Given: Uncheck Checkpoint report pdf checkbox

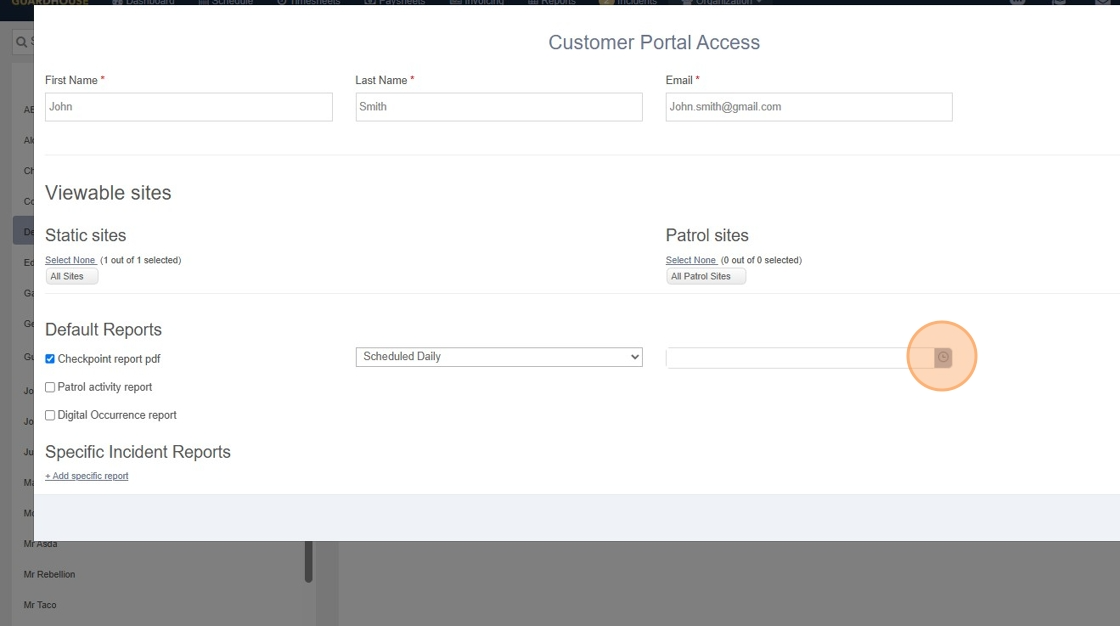Looking at the screenshot, I should tap(50, 359).
